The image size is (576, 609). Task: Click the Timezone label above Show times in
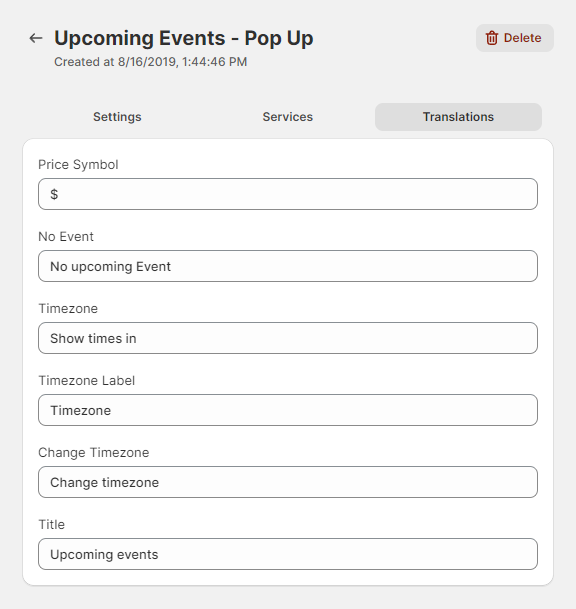click(68, 308)
